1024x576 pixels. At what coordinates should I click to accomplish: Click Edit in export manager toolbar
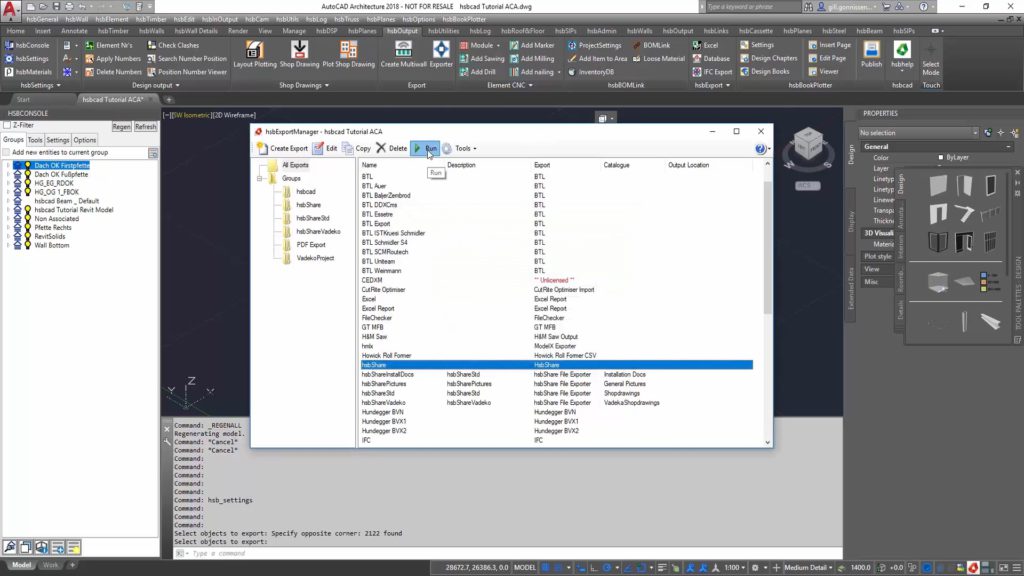coord(325,148)
